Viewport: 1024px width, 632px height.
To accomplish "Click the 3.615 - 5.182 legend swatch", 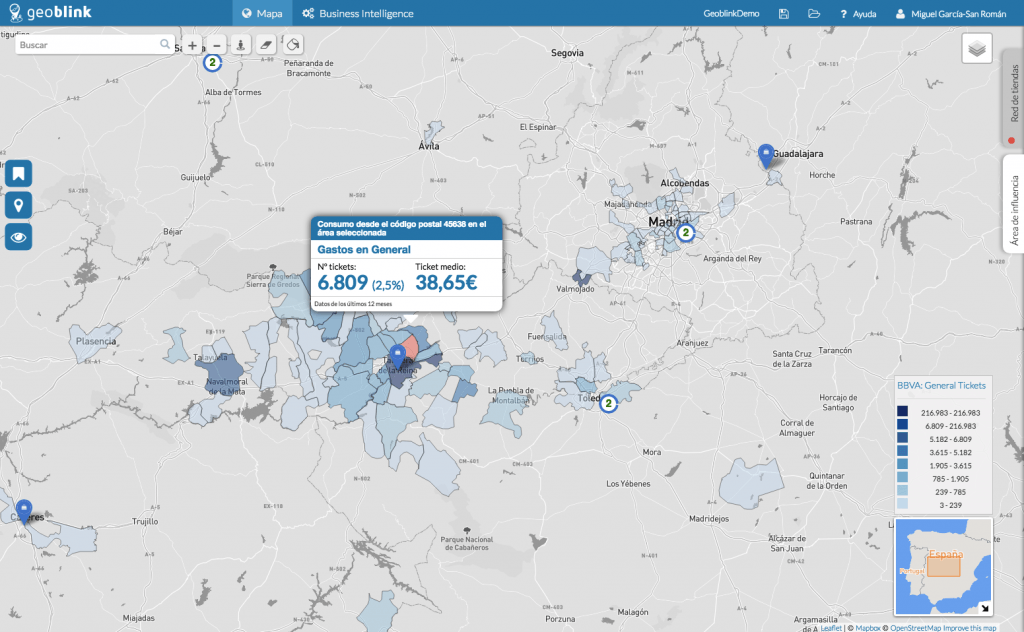I will (x=902, y=451).
